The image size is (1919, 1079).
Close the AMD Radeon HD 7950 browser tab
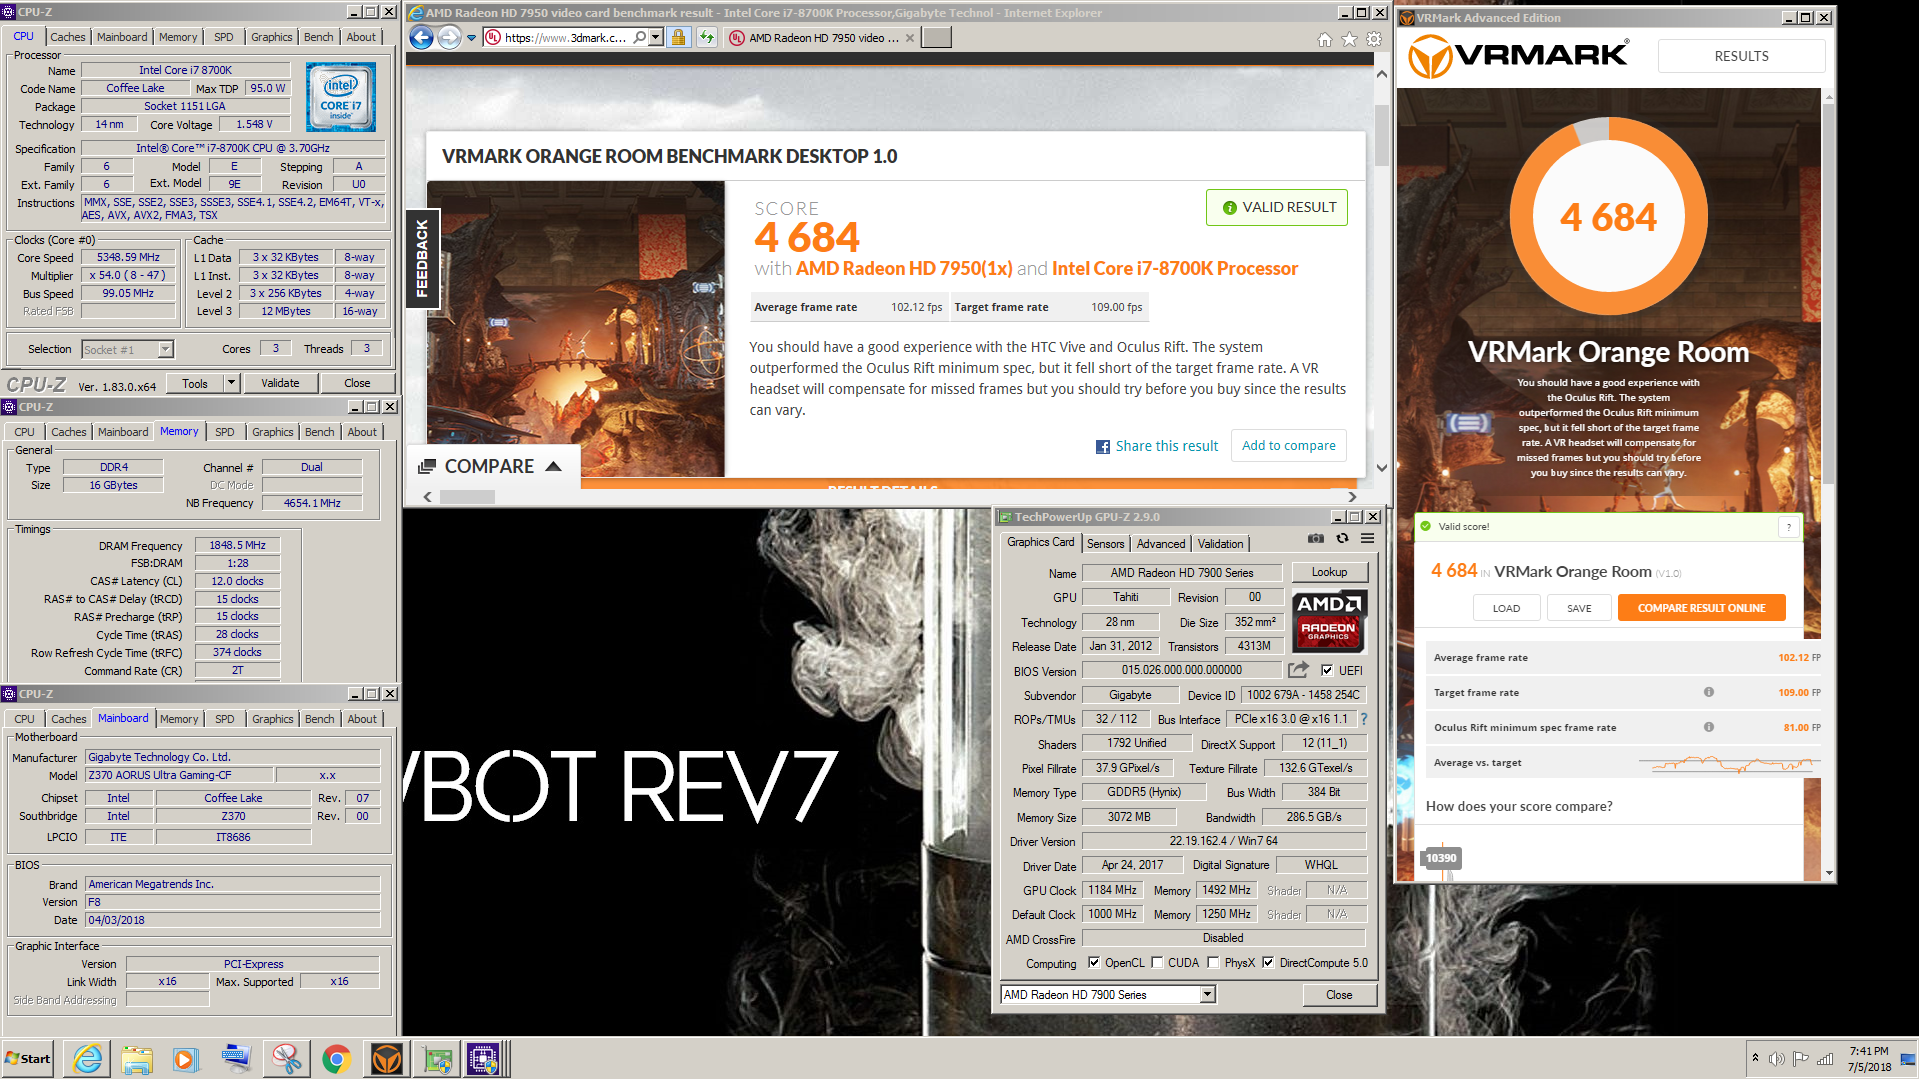click(x=909, y=38)
